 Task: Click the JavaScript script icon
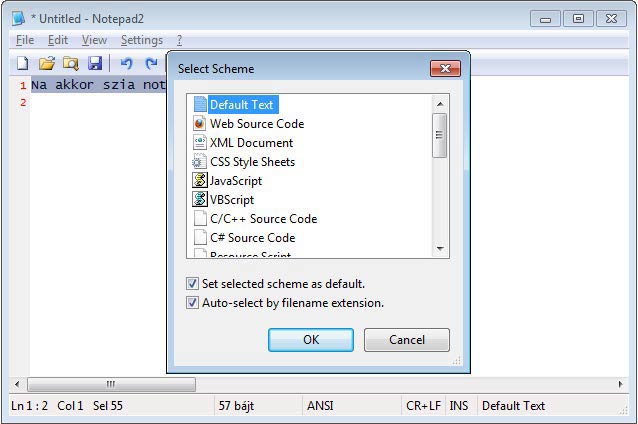[200, 180]
